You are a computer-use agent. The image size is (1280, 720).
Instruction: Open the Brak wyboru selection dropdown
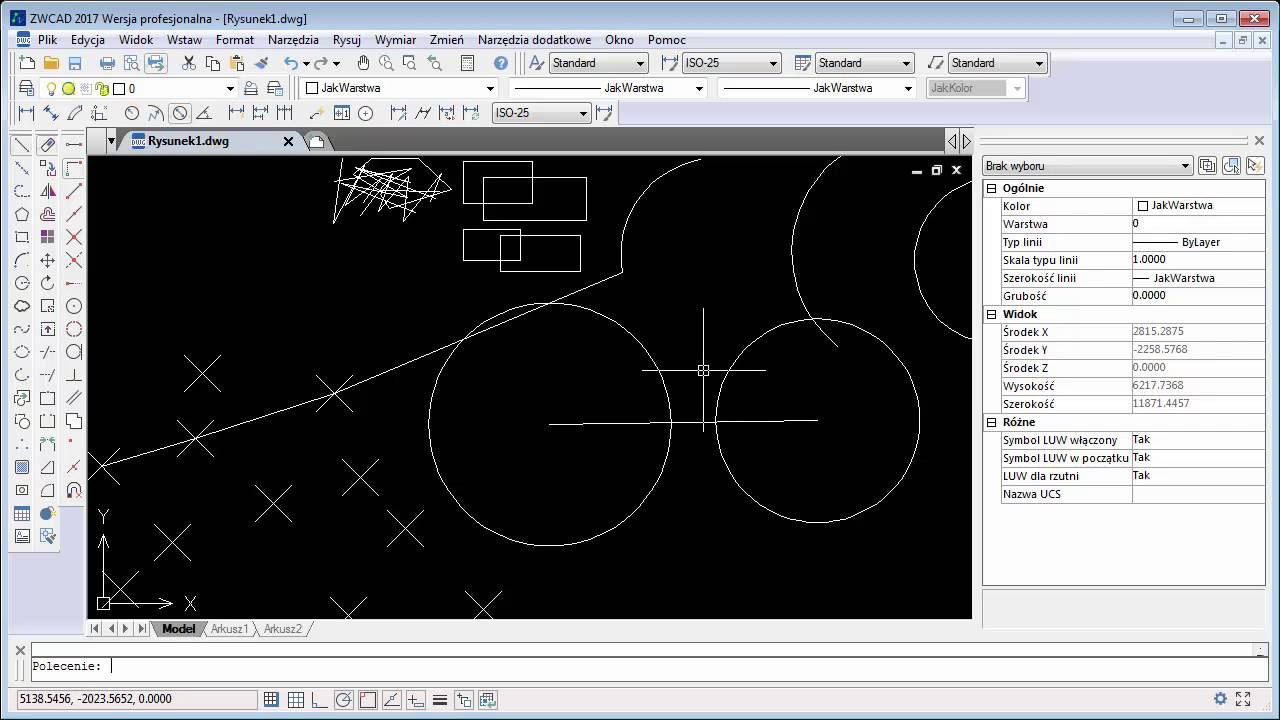pos(1087,166)
